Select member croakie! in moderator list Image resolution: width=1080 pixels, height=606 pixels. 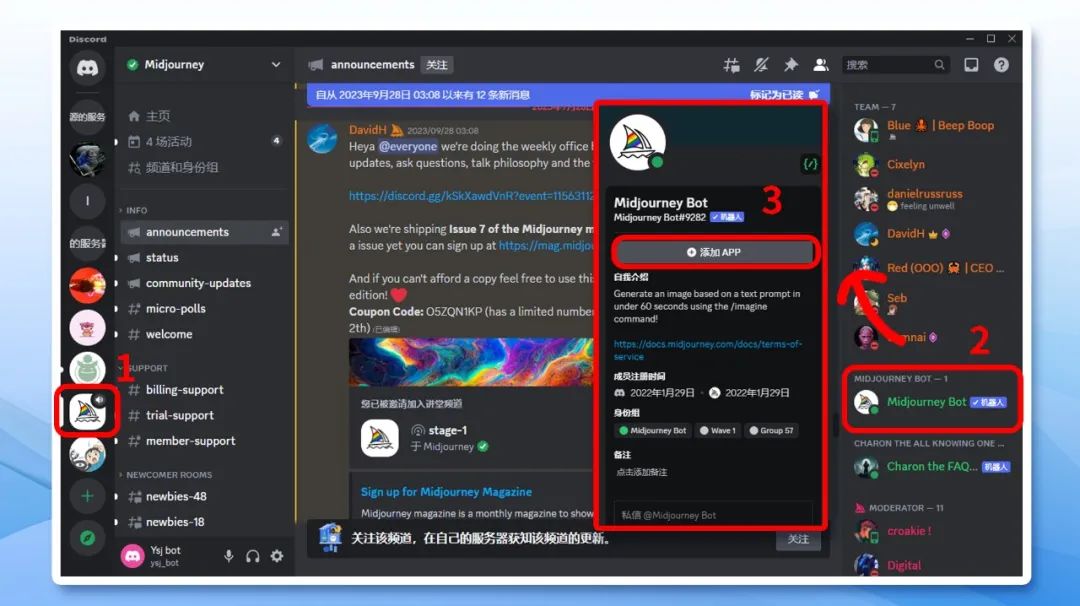tap(932, 531)
